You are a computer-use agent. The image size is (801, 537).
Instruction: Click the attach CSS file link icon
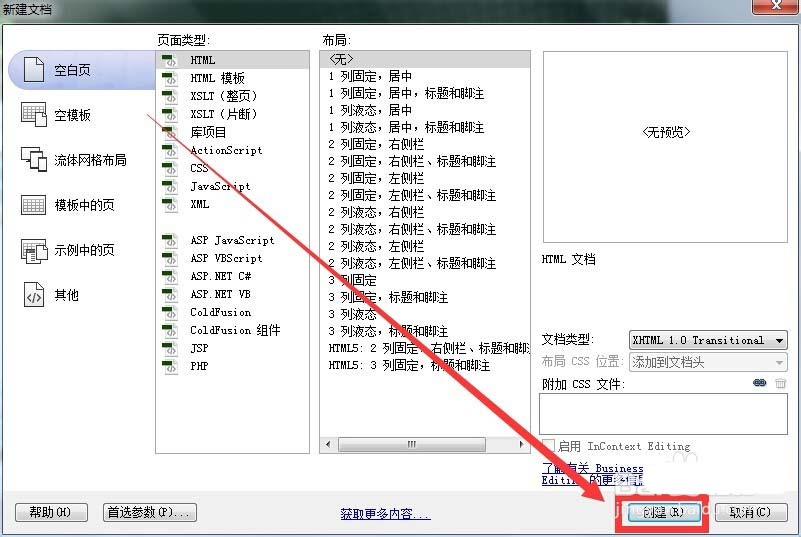759,384
